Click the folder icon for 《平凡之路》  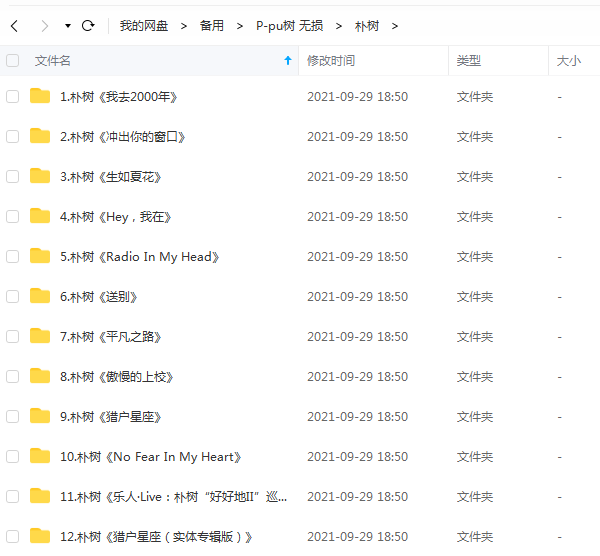[40, 337]
